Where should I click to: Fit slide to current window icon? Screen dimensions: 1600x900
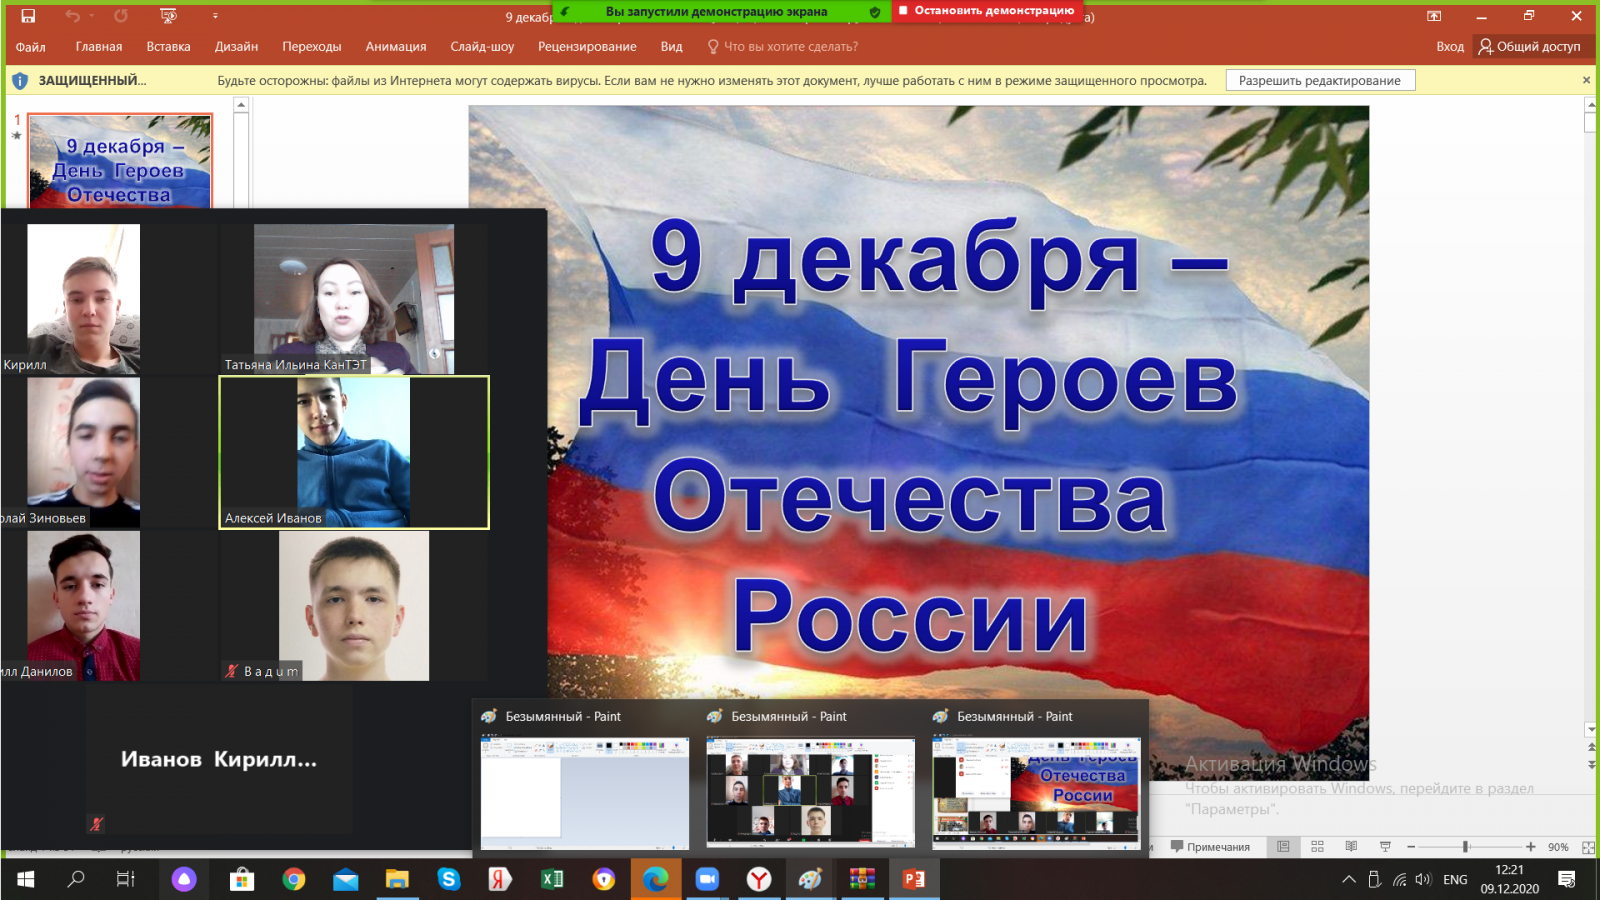tap(1588, 847)
